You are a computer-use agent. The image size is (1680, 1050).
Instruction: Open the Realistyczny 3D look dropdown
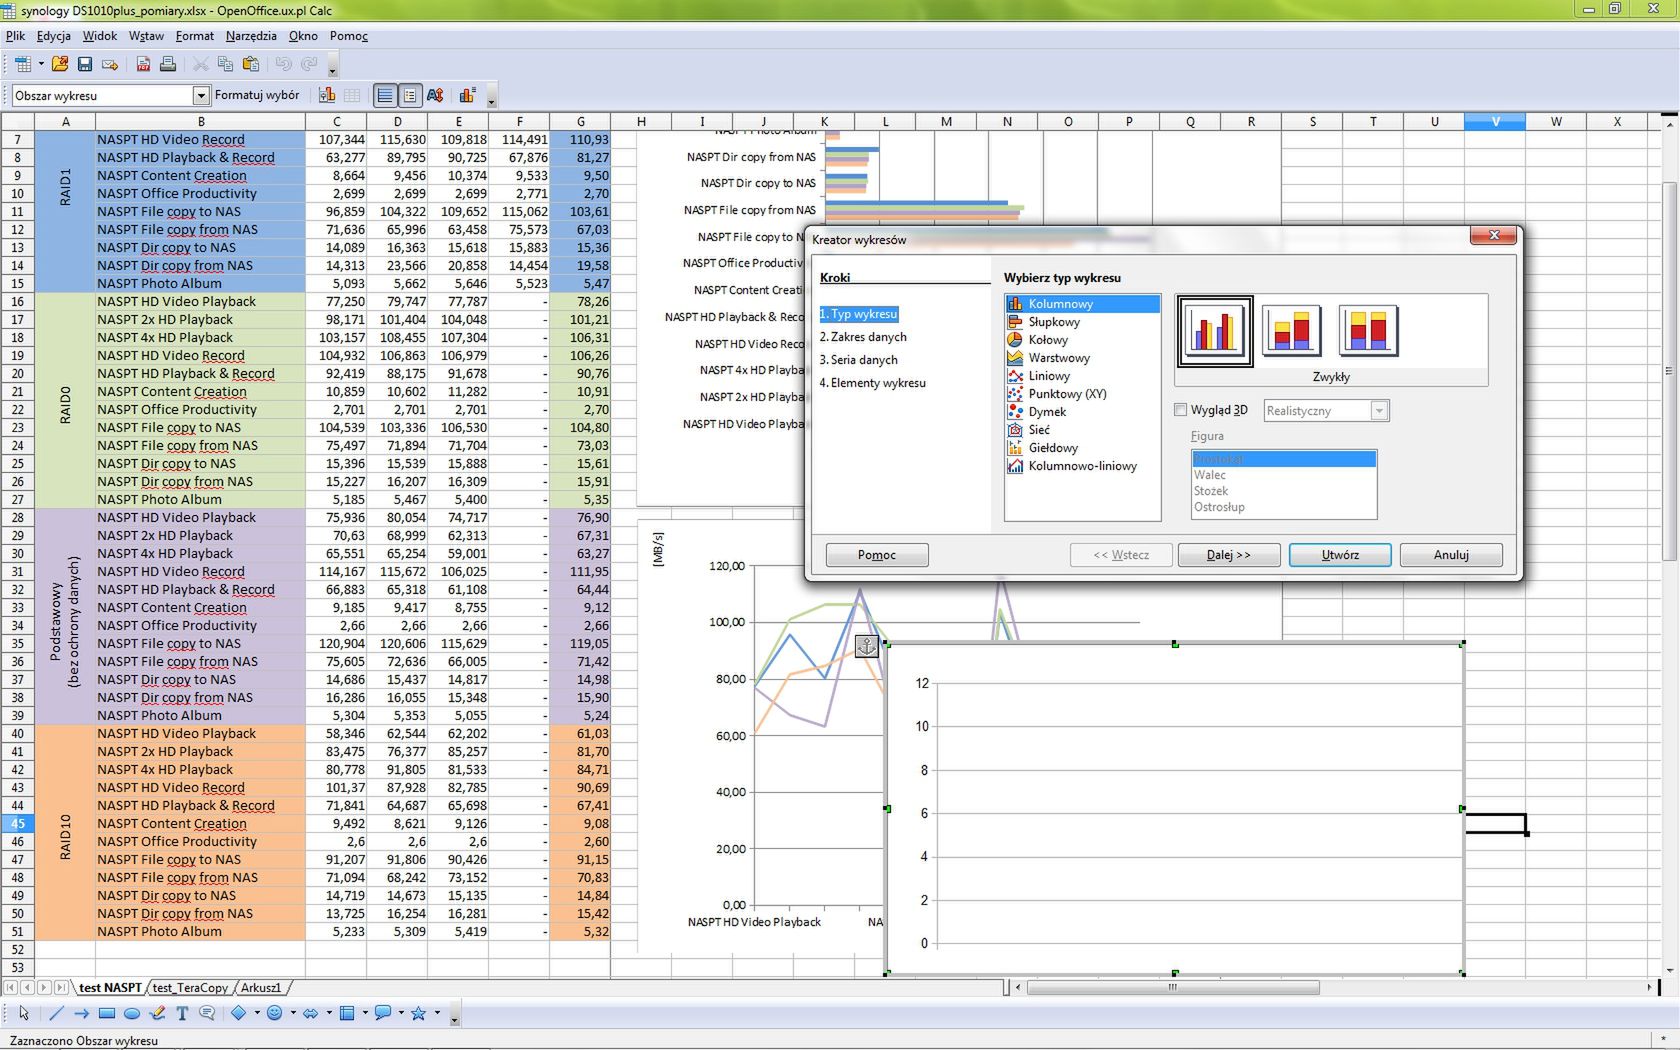1379,411
